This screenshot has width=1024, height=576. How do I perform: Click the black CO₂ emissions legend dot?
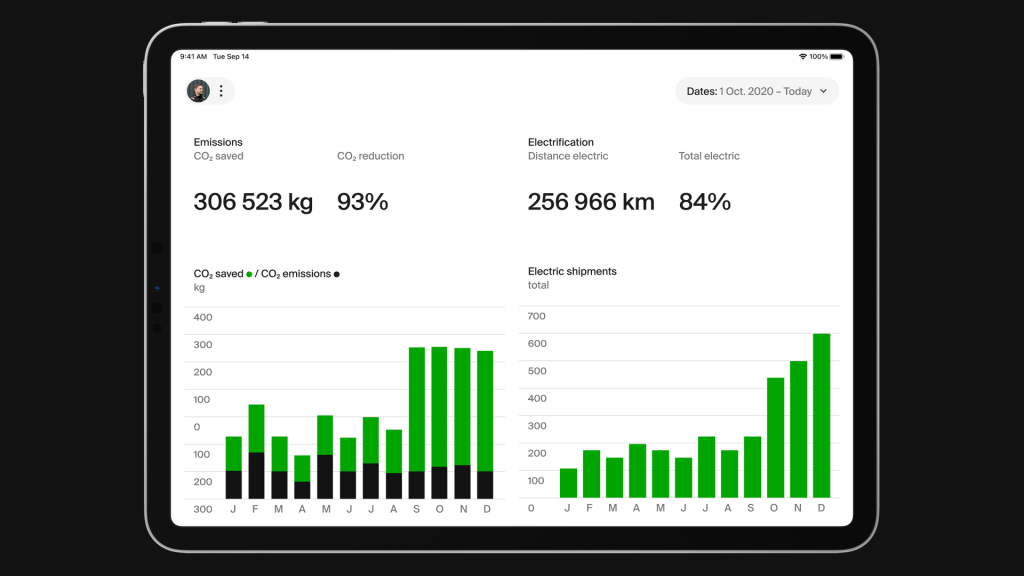click(337, 274)
